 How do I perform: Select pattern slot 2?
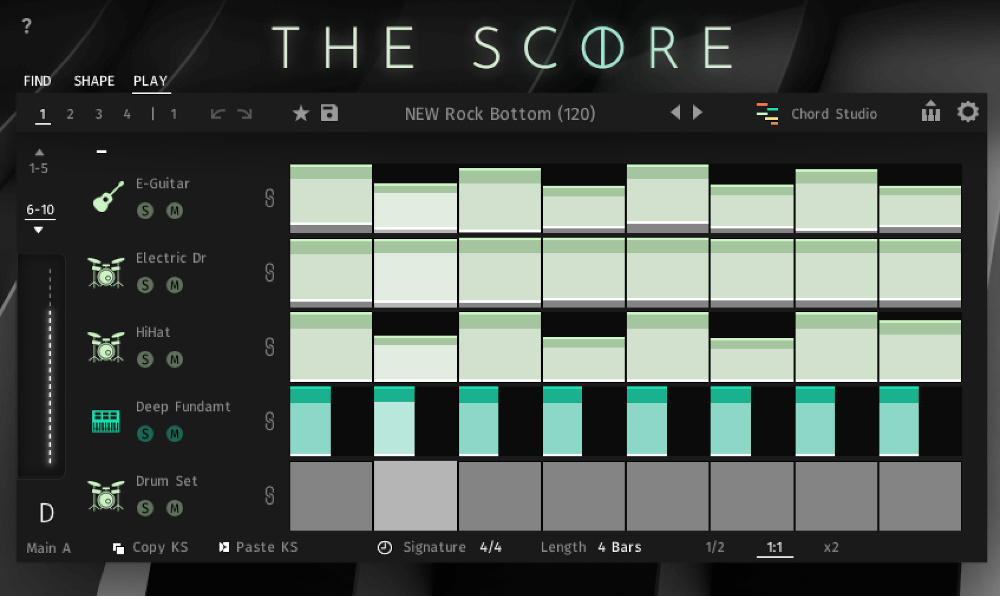tap(70, 114)
